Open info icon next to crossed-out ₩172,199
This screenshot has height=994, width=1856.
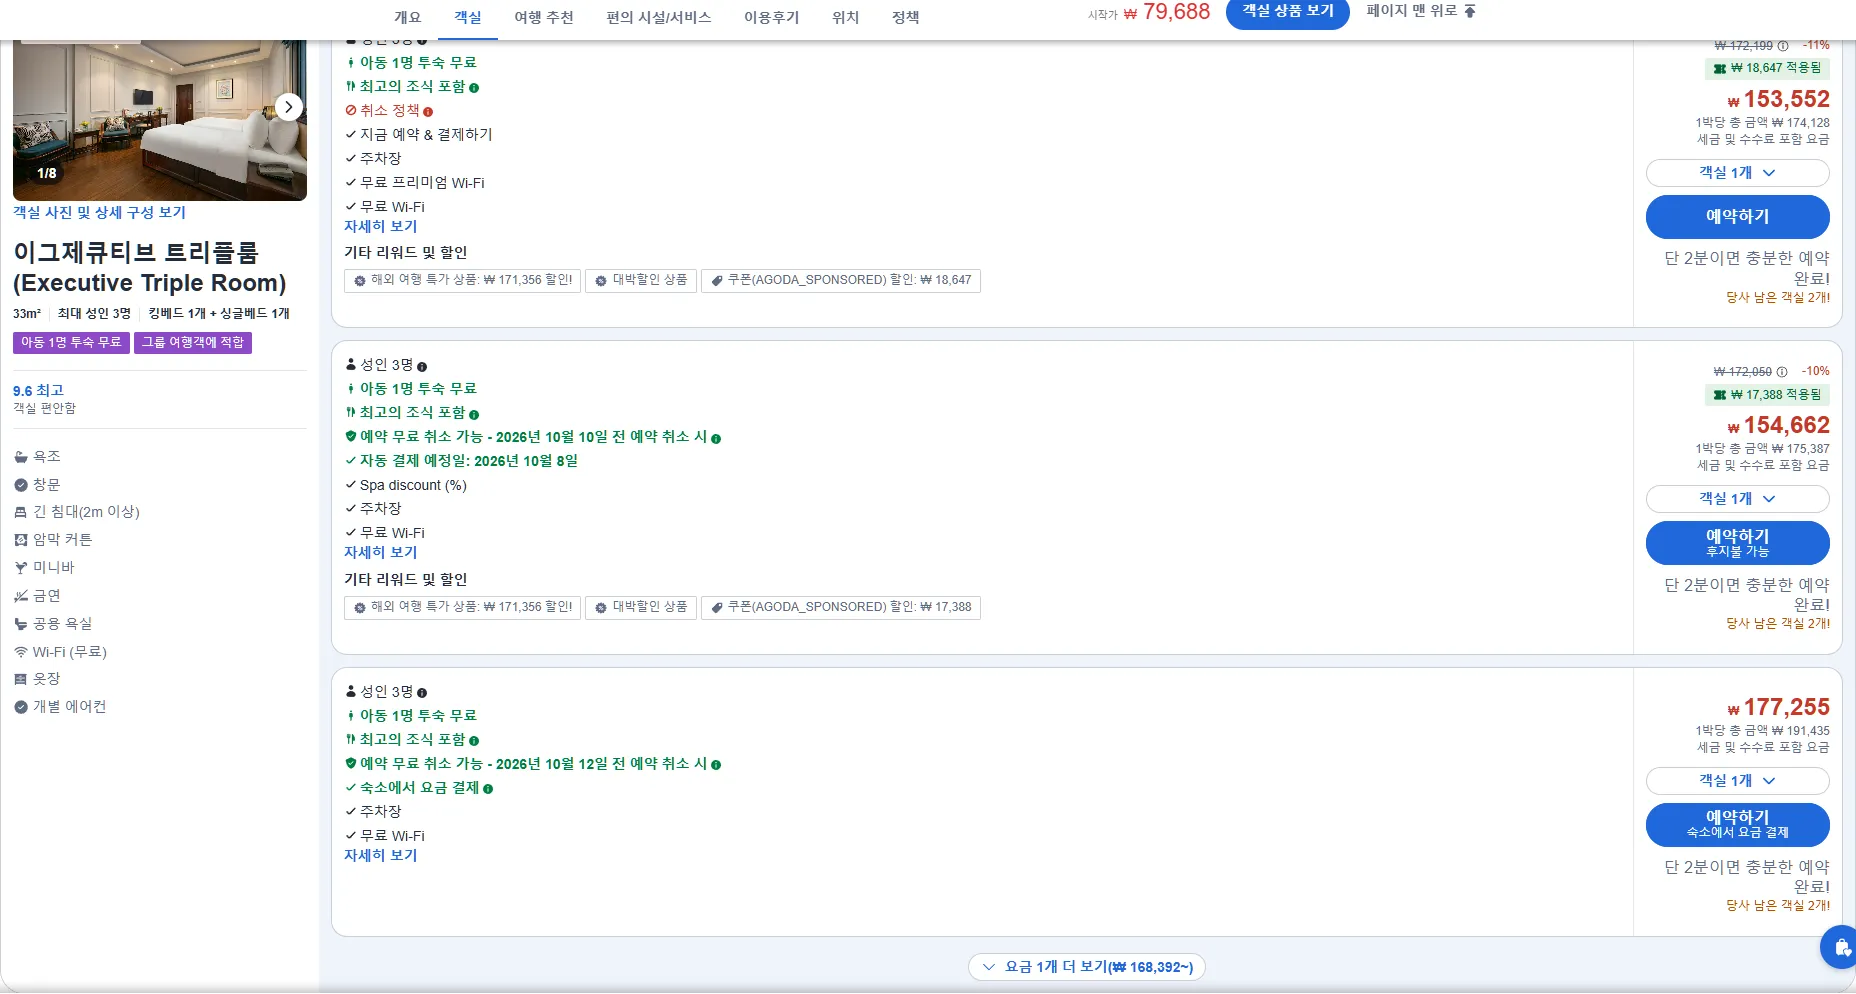[x=1782, y=46]
